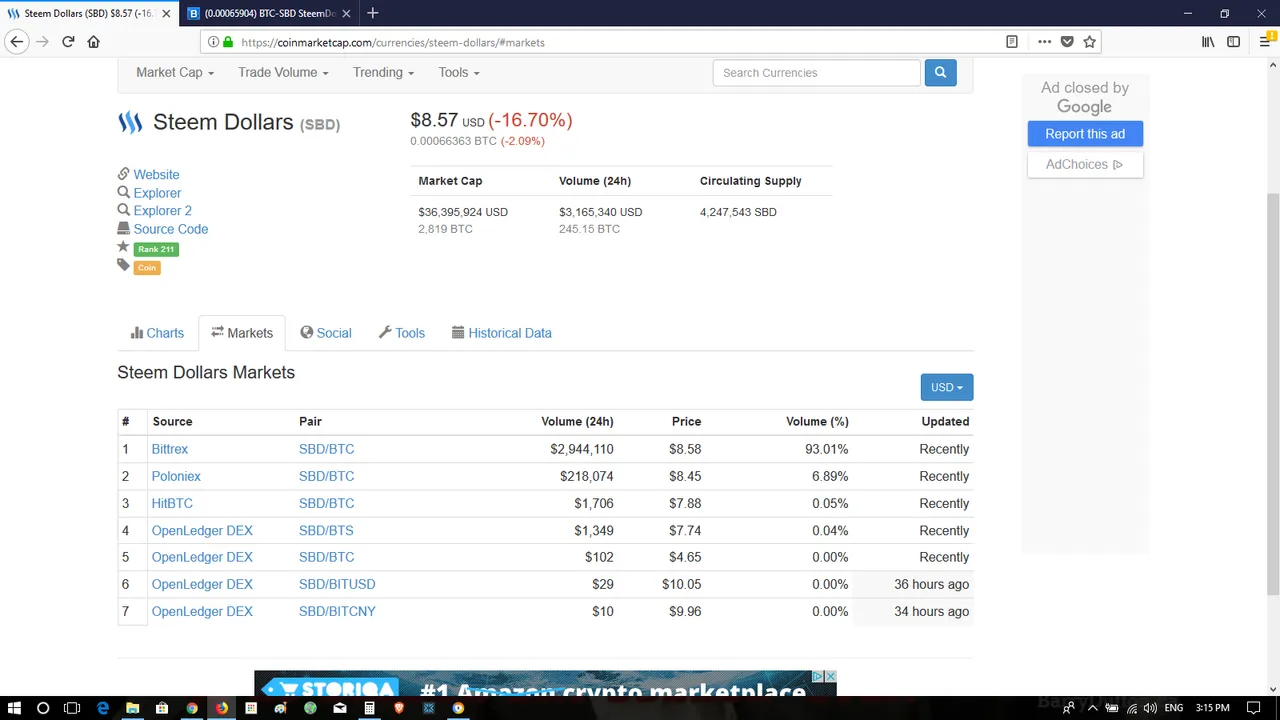Open Firefox hamburger menu
Viewport: 1280px width, 720px height.
(x=1265, y=42)
